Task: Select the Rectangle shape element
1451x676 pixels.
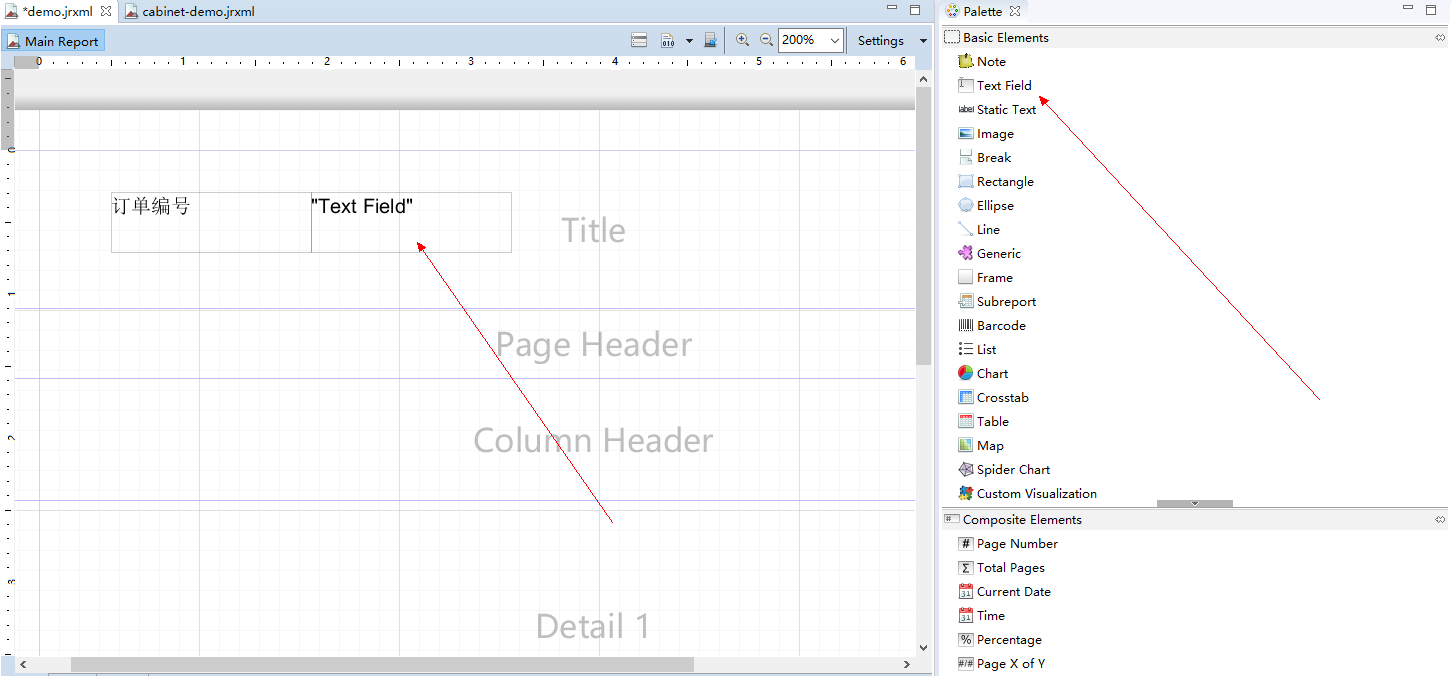Action: 996,181
